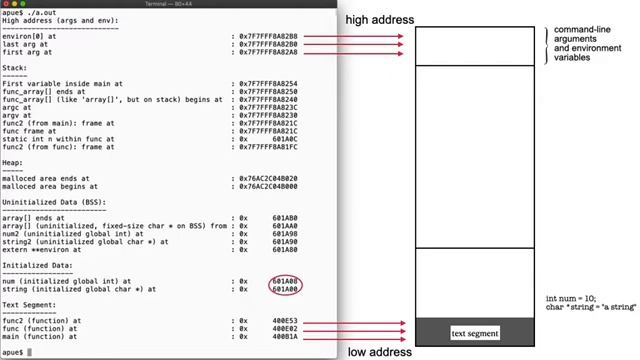The width and height of the screenshot is (640, 360).
Task: Click the 'low address' diagram label
Action: 380,352
